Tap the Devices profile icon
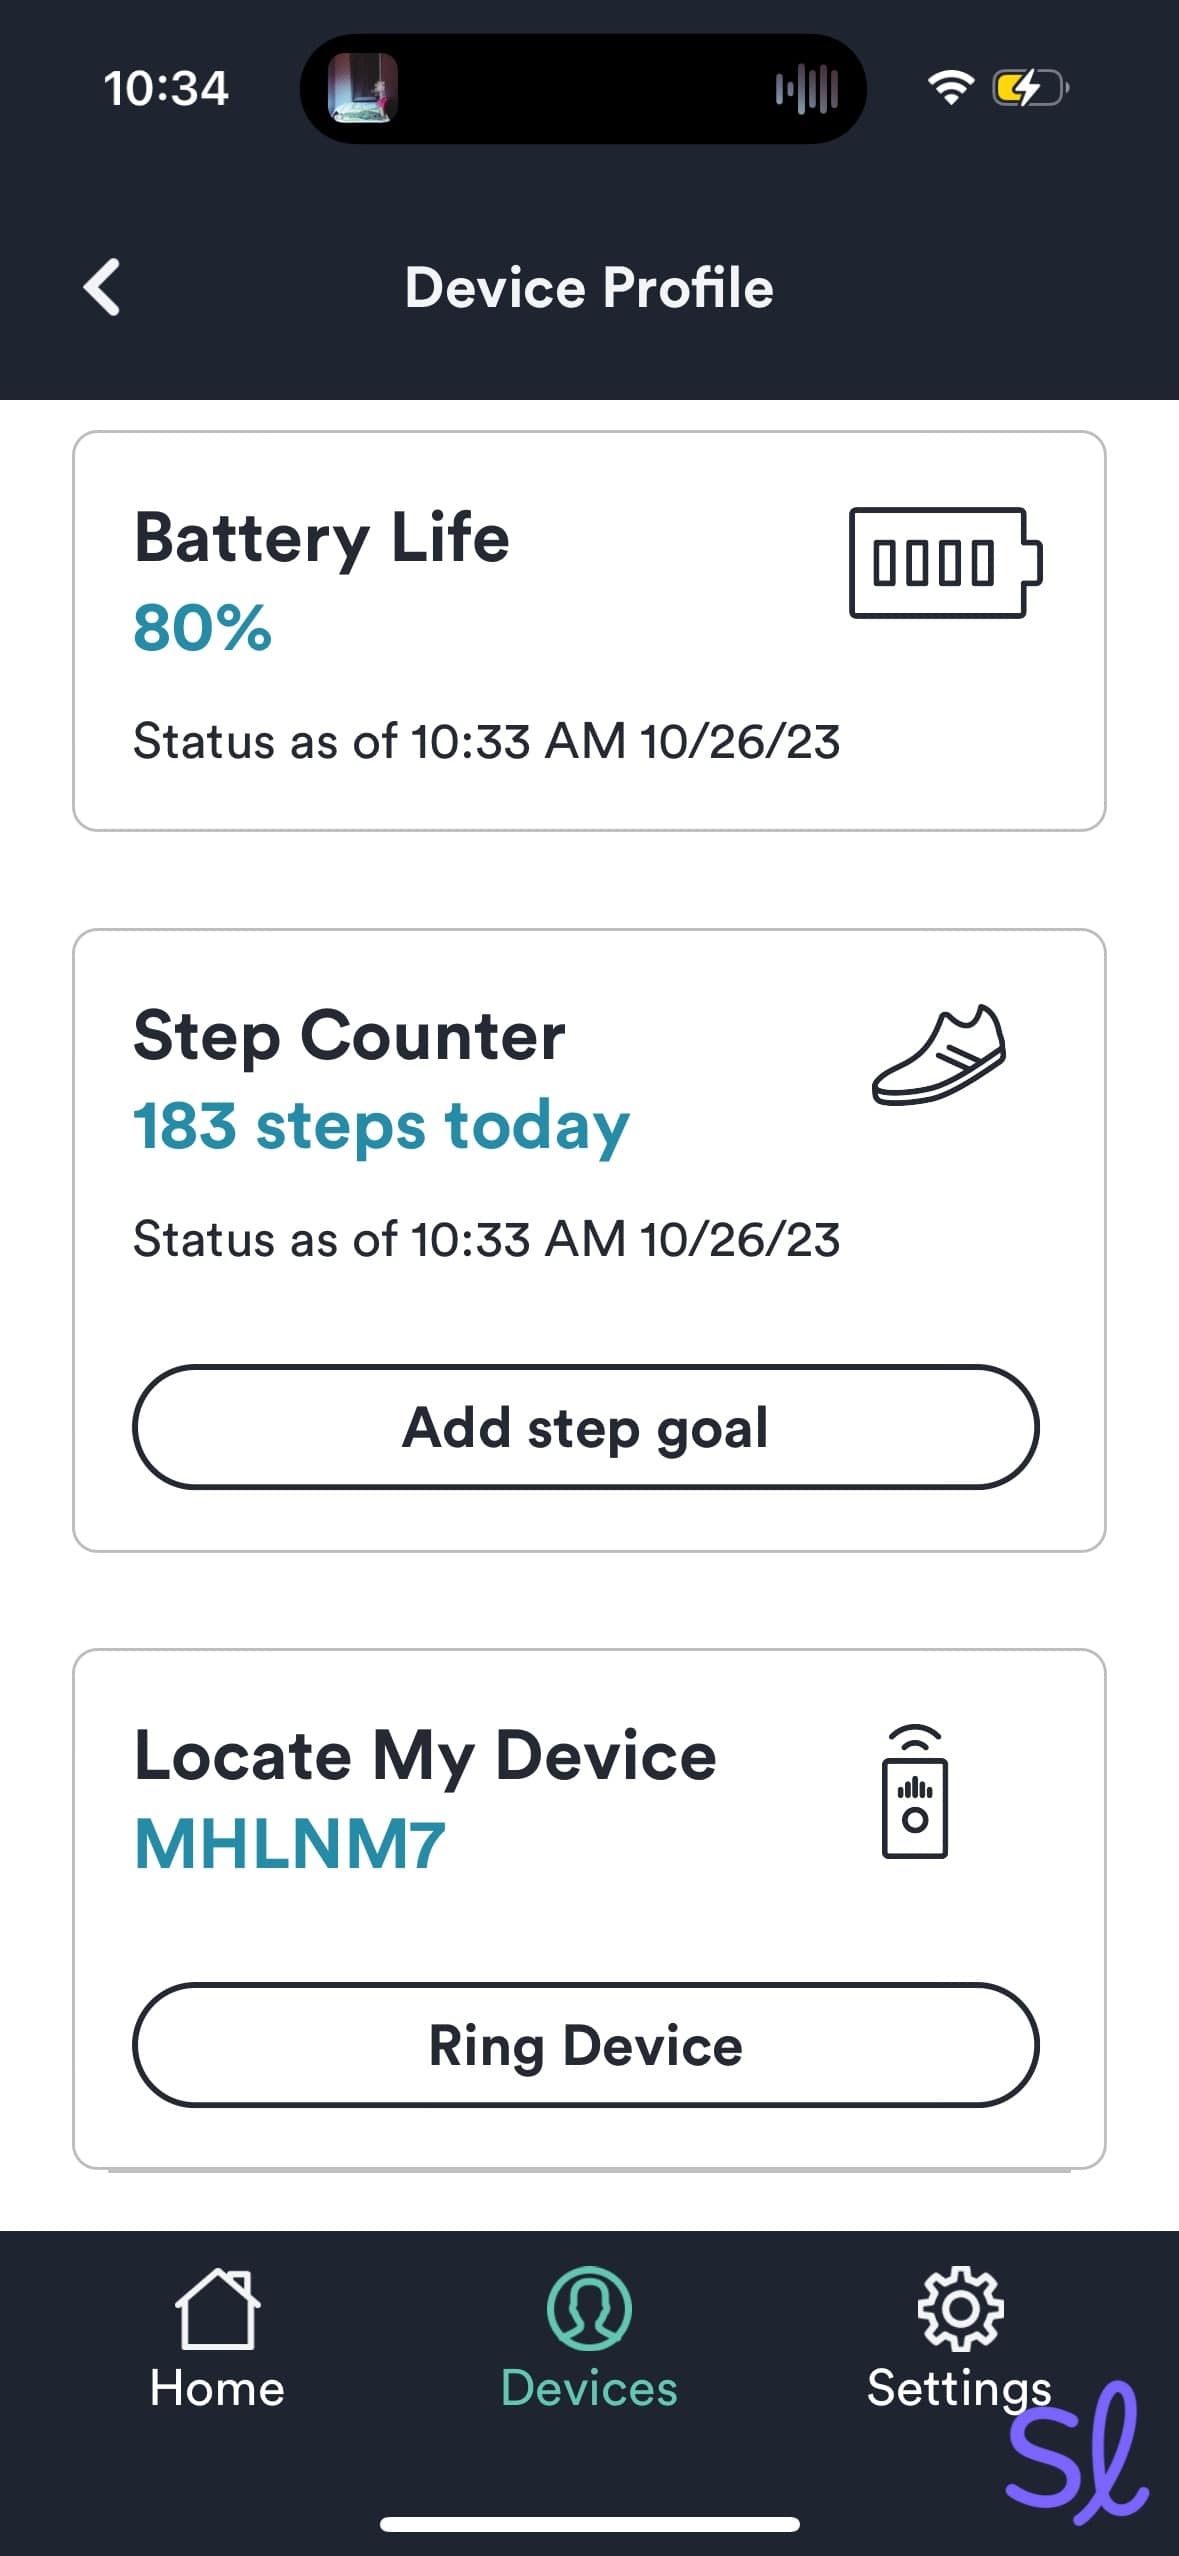The width and height of the screenshot is (1179, 2556). 589,2309
